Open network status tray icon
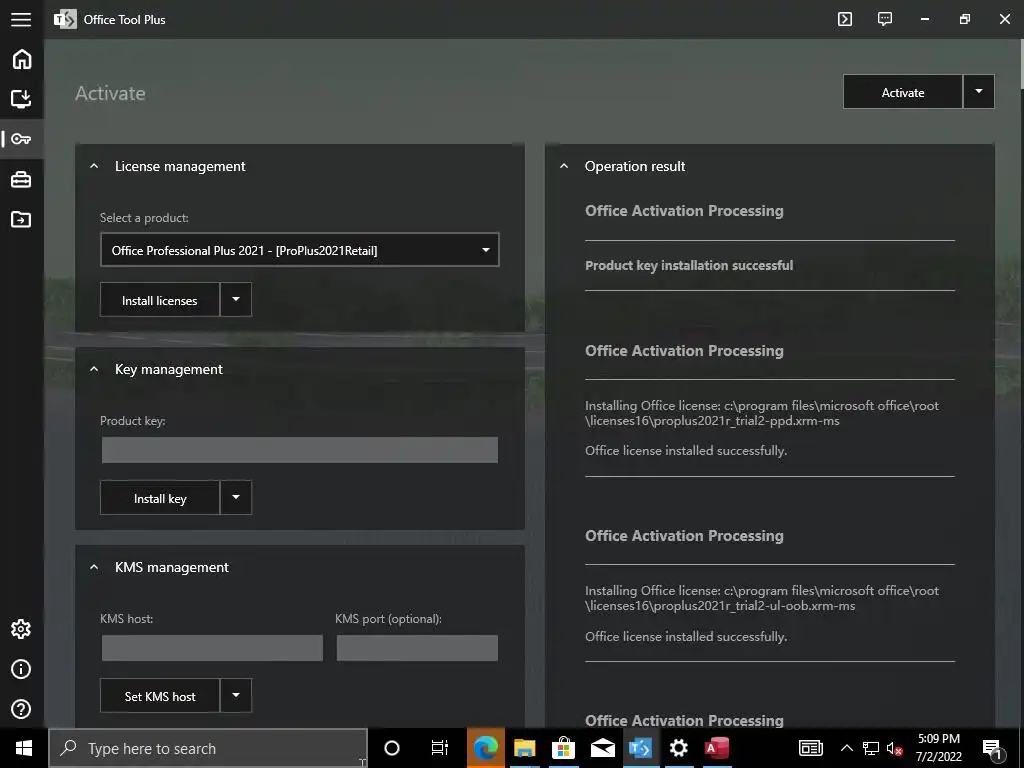The image size is (1024, 768). coord(871,748)
